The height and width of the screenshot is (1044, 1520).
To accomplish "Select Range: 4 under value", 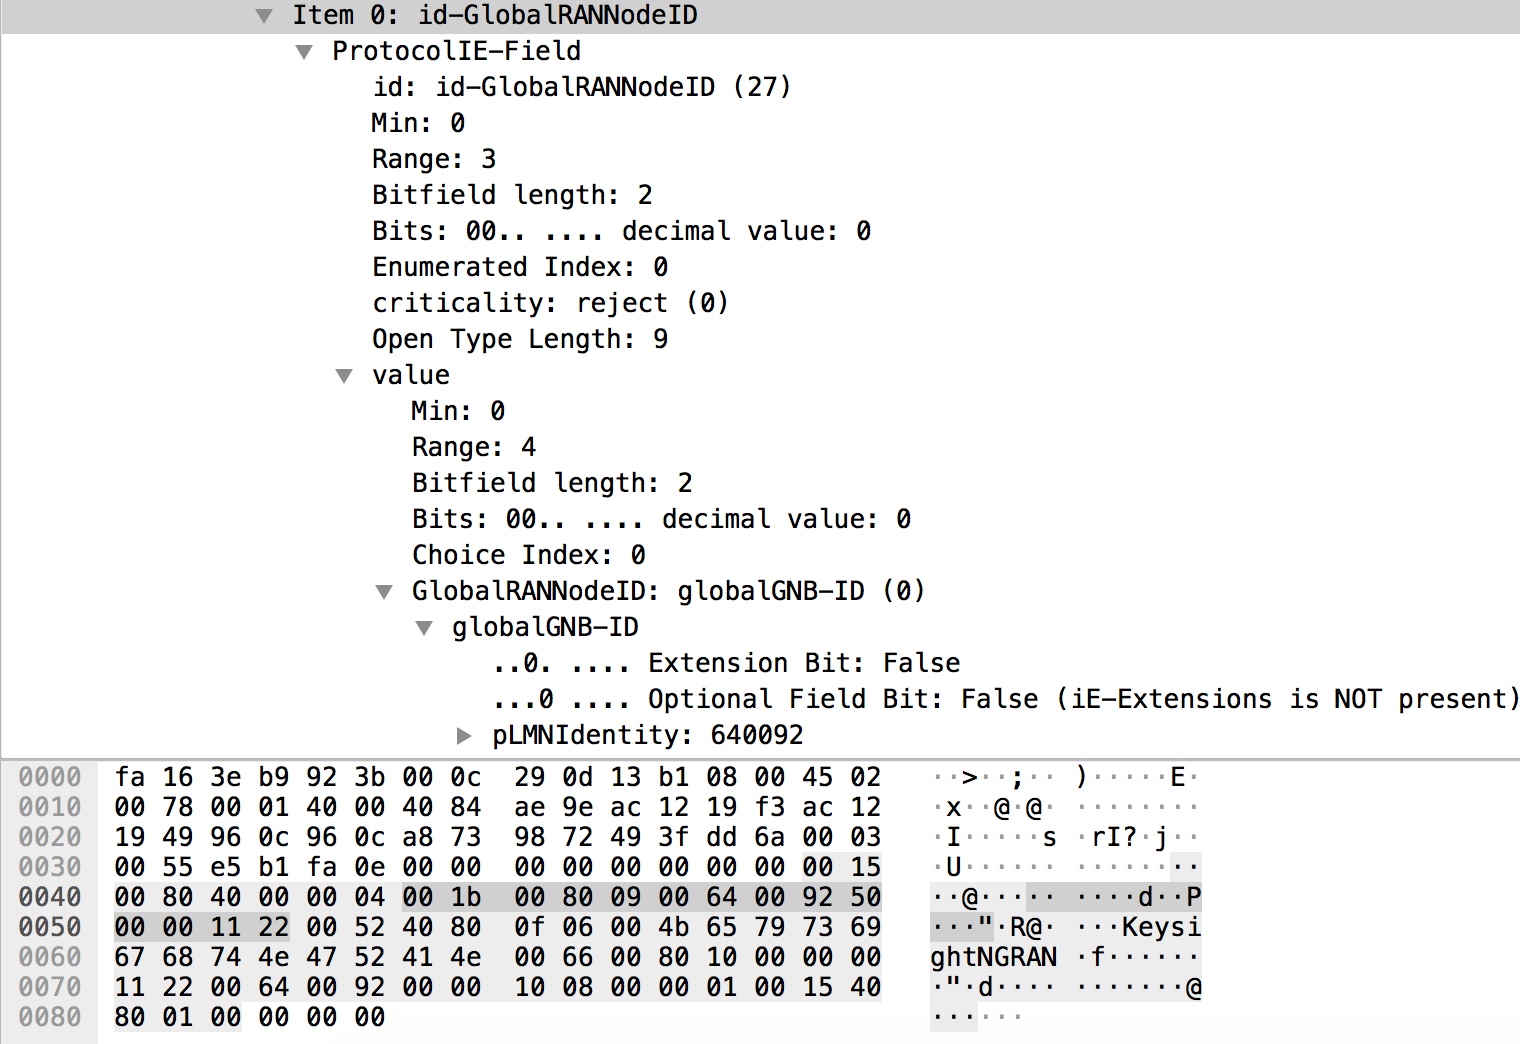I will (x=474, y=447).
